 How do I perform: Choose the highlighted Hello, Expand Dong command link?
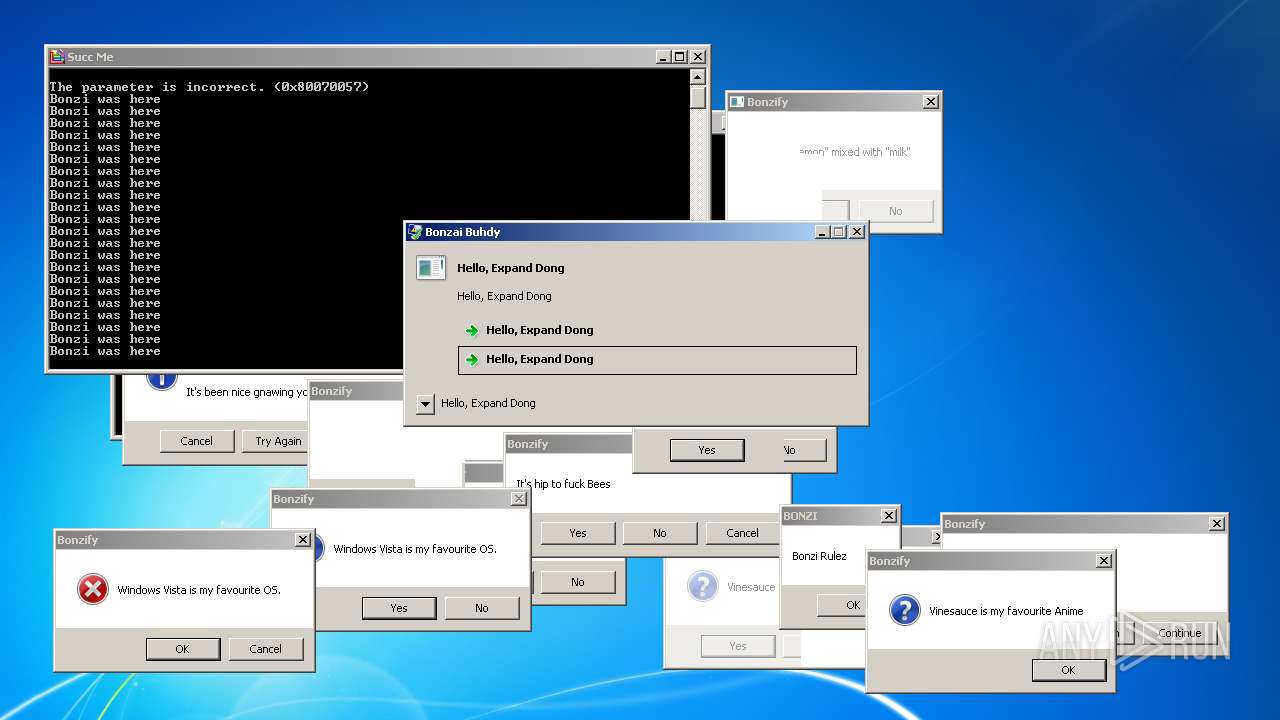coord(657,360)
